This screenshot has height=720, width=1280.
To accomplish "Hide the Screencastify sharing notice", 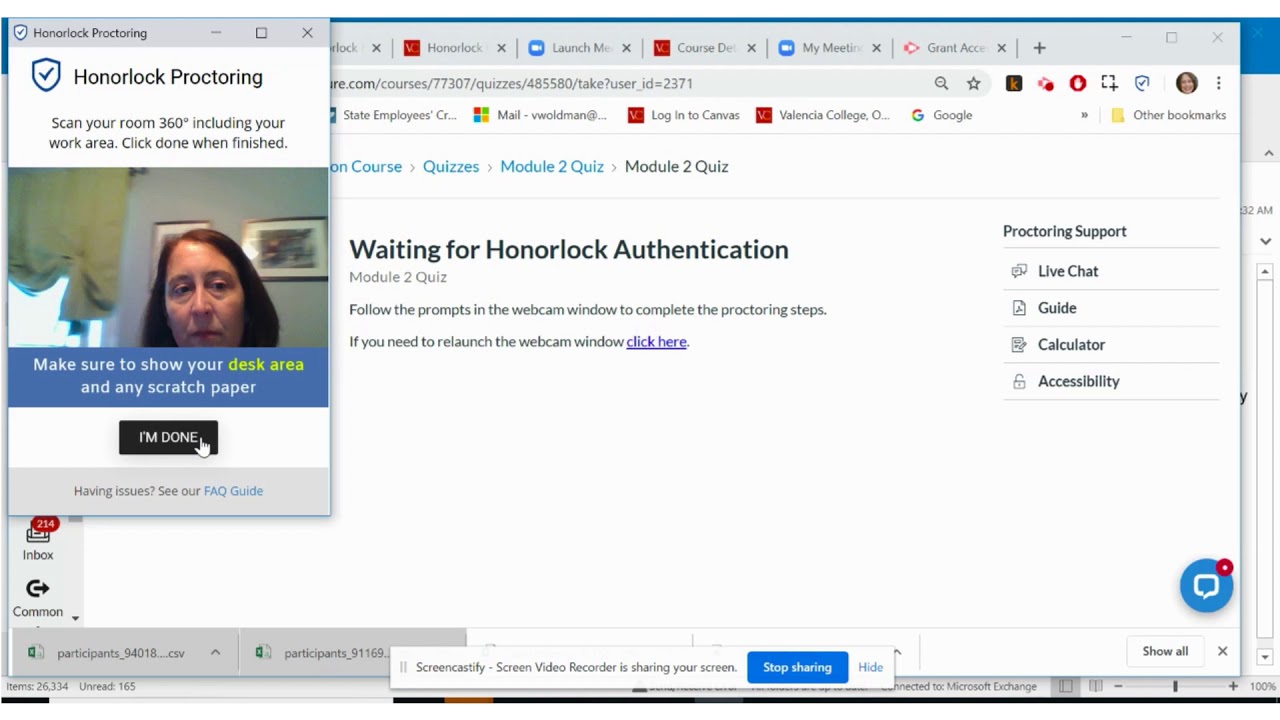I will [x=870, y=667].
